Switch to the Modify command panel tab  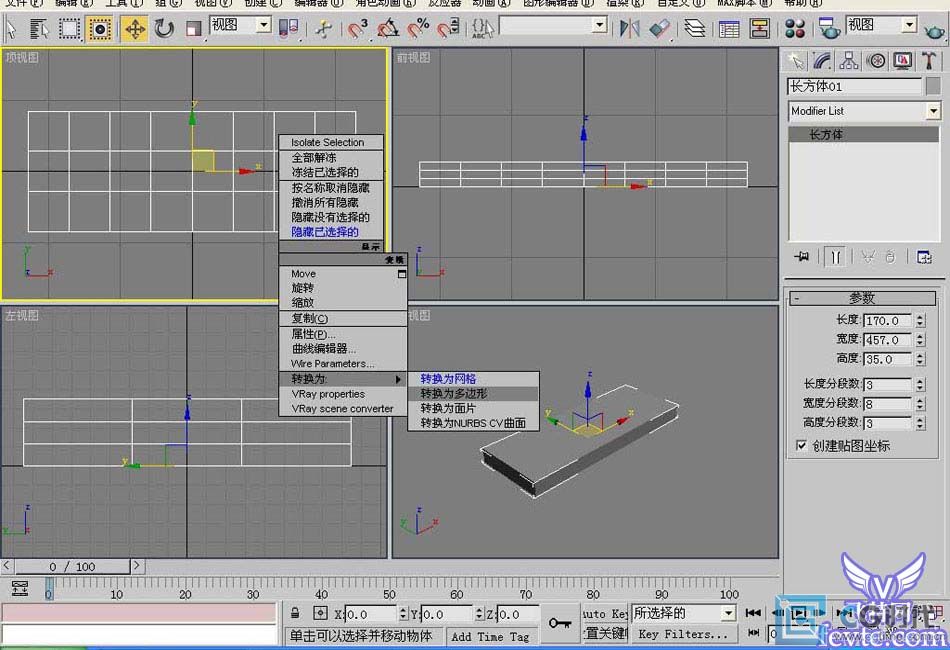(x=822, y=61)
